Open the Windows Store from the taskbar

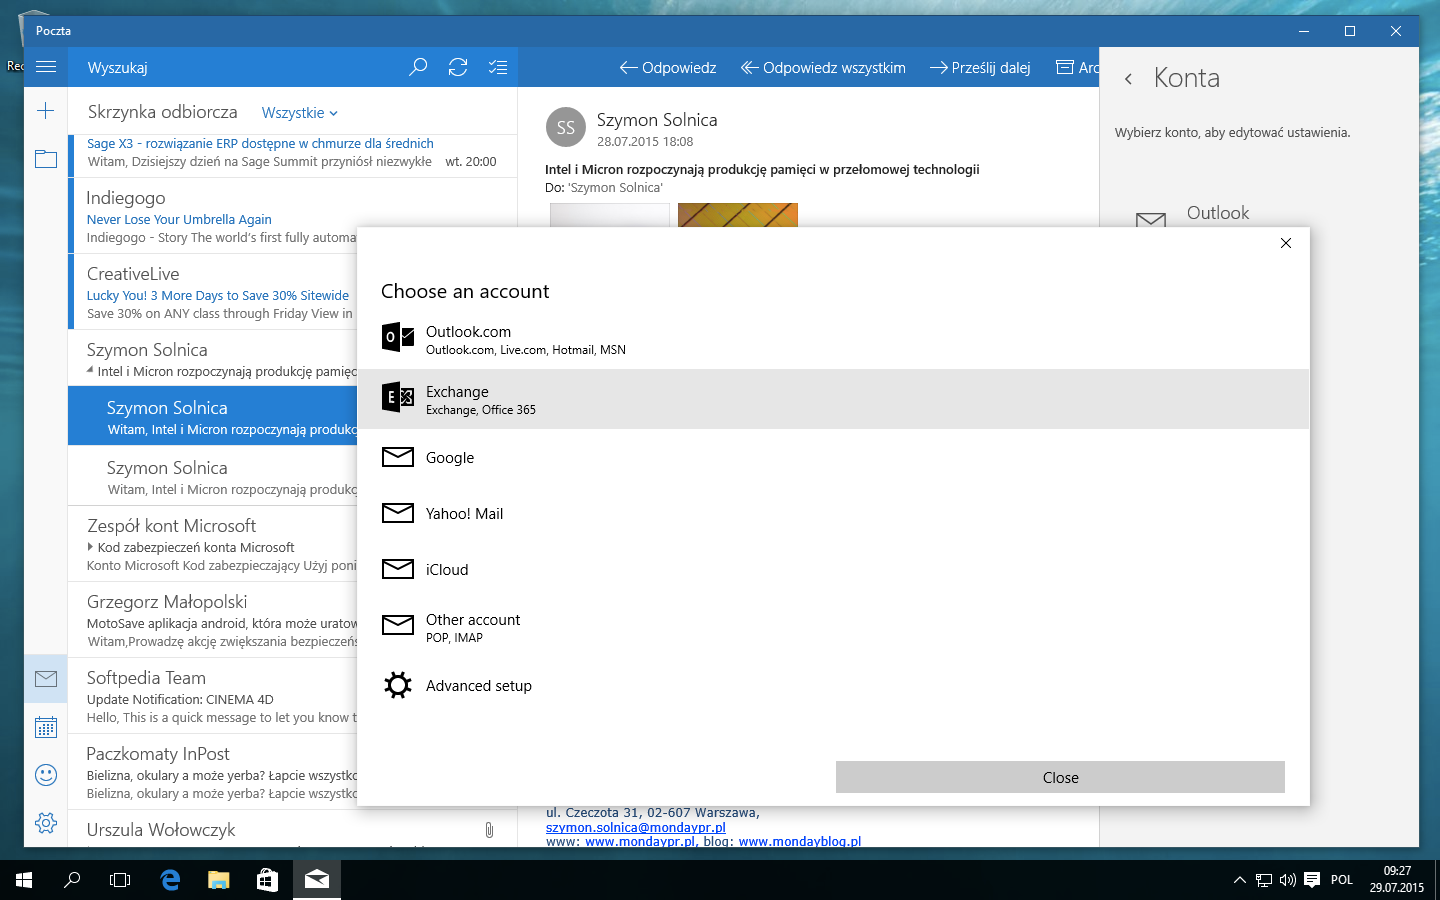tap(267, 880)
